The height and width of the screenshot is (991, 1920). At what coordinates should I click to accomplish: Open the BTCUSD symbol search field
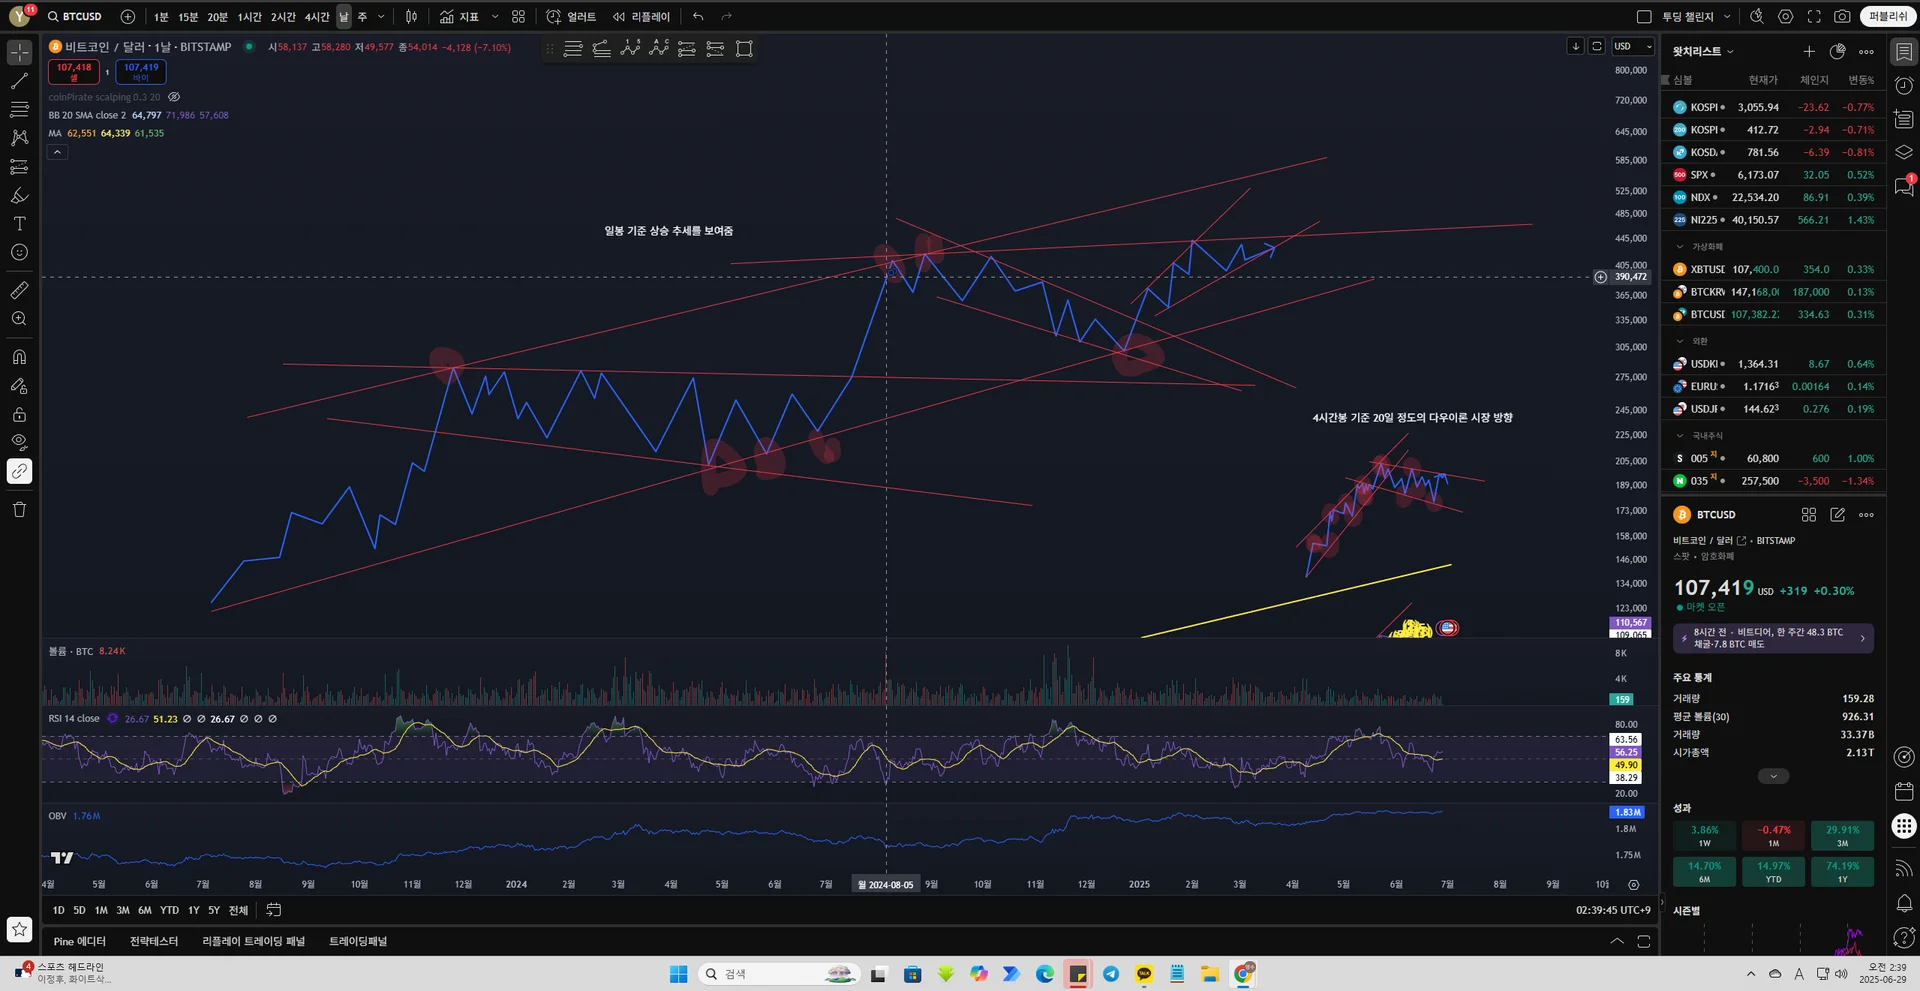pos(75,17)
